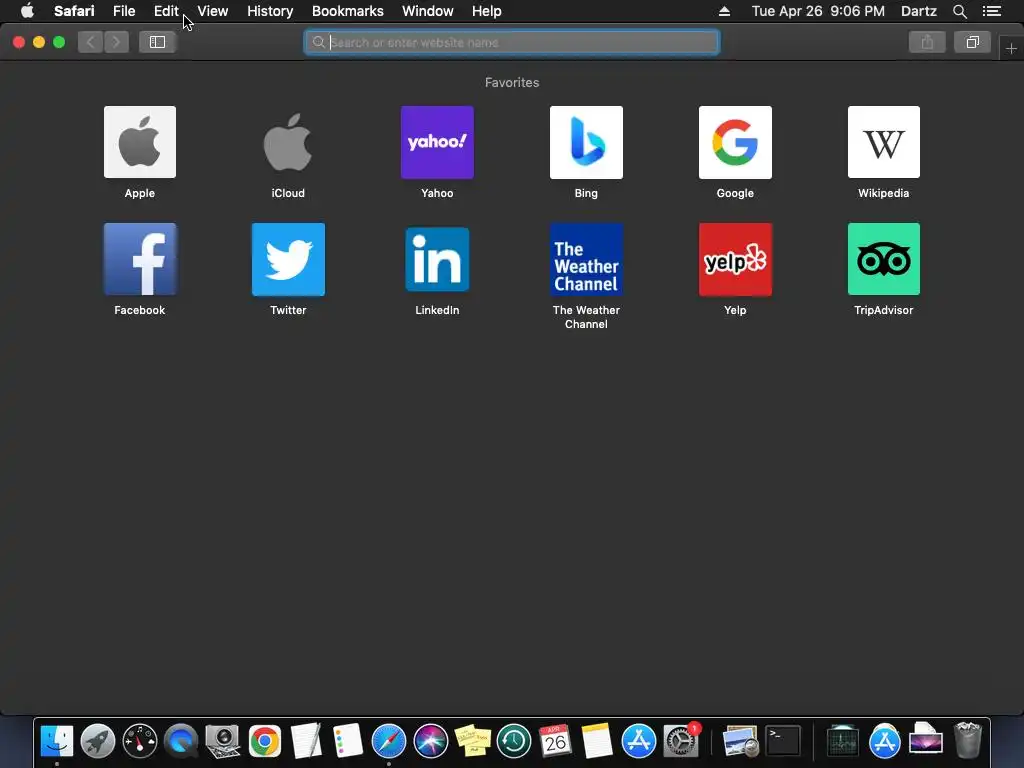The width and height of the screenshot is (1024, 768).
Task: Open the Applications folder stack in Dock
Action: click(884, 741)
